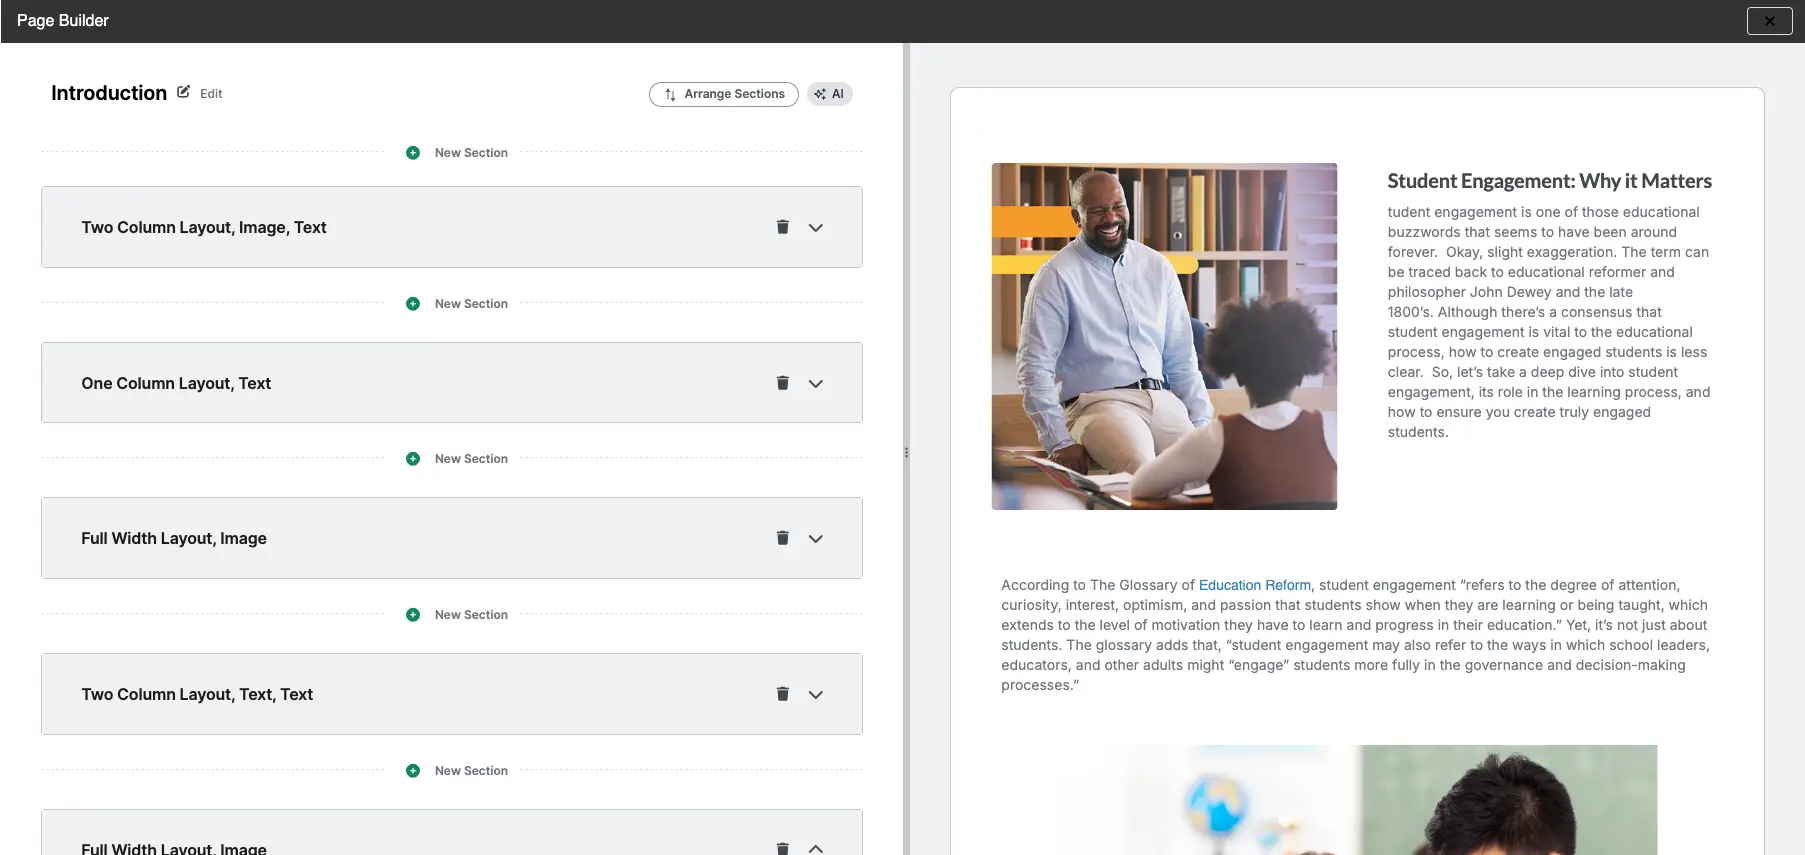Click trash icon on first Full Width Layout, Image

783,538
